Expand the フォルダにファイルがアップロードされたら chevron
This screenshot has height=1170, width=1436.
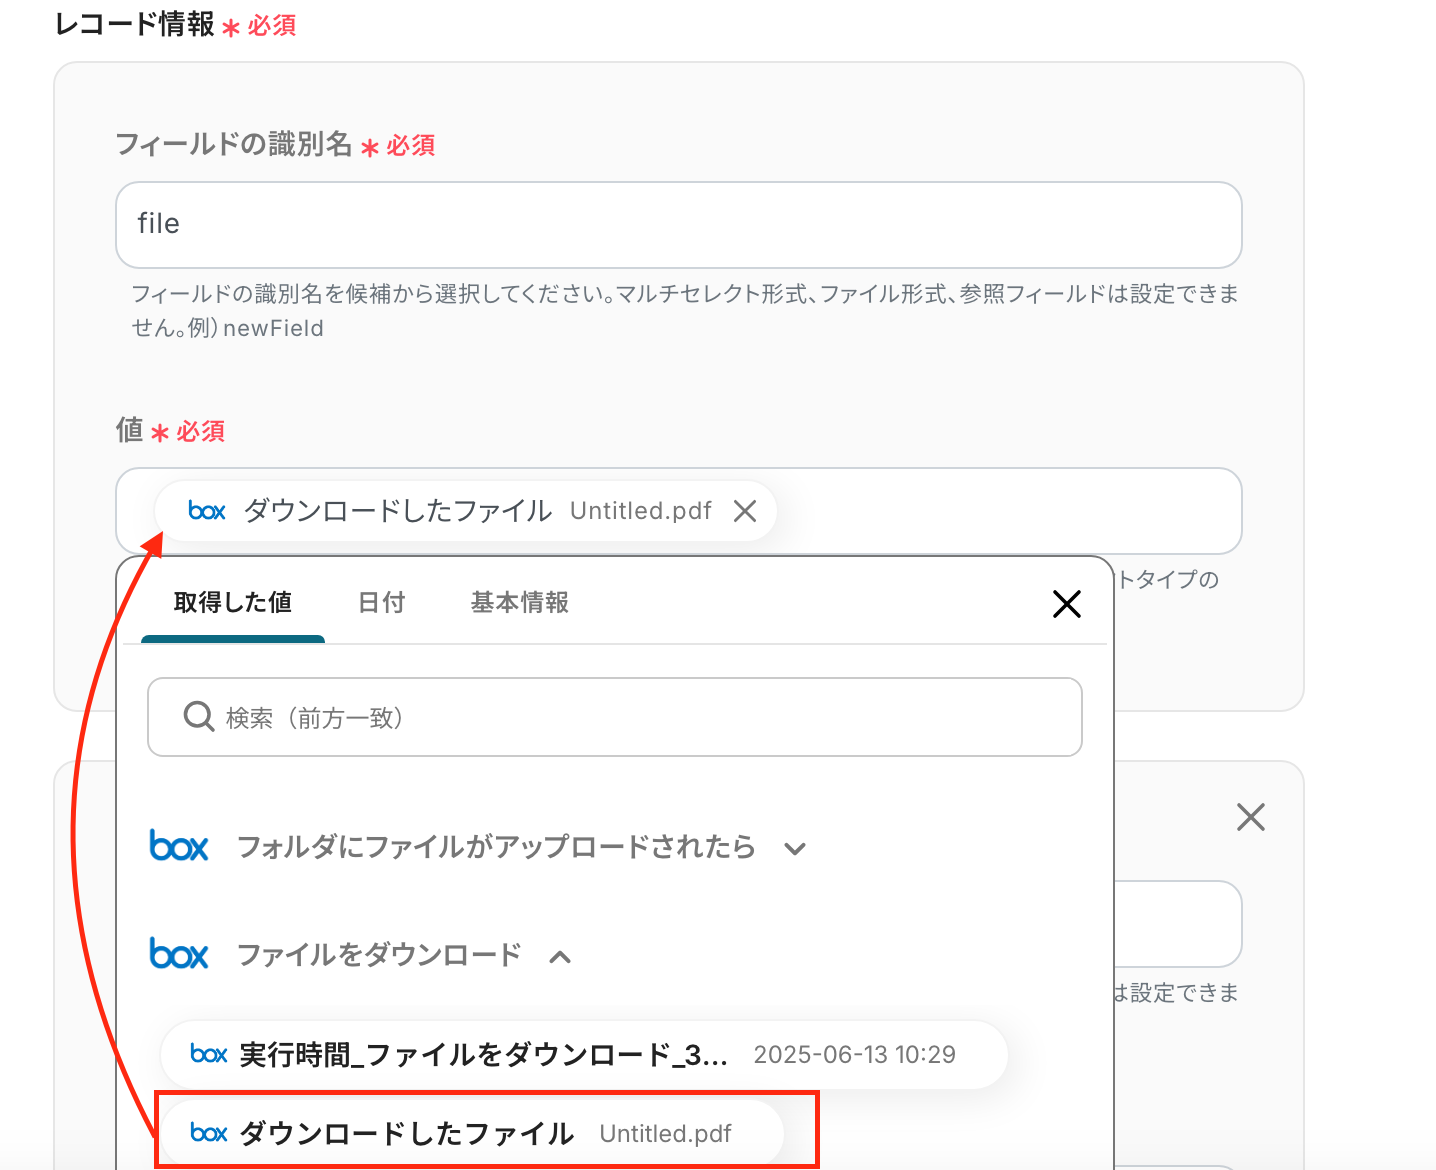pos(795,849)
